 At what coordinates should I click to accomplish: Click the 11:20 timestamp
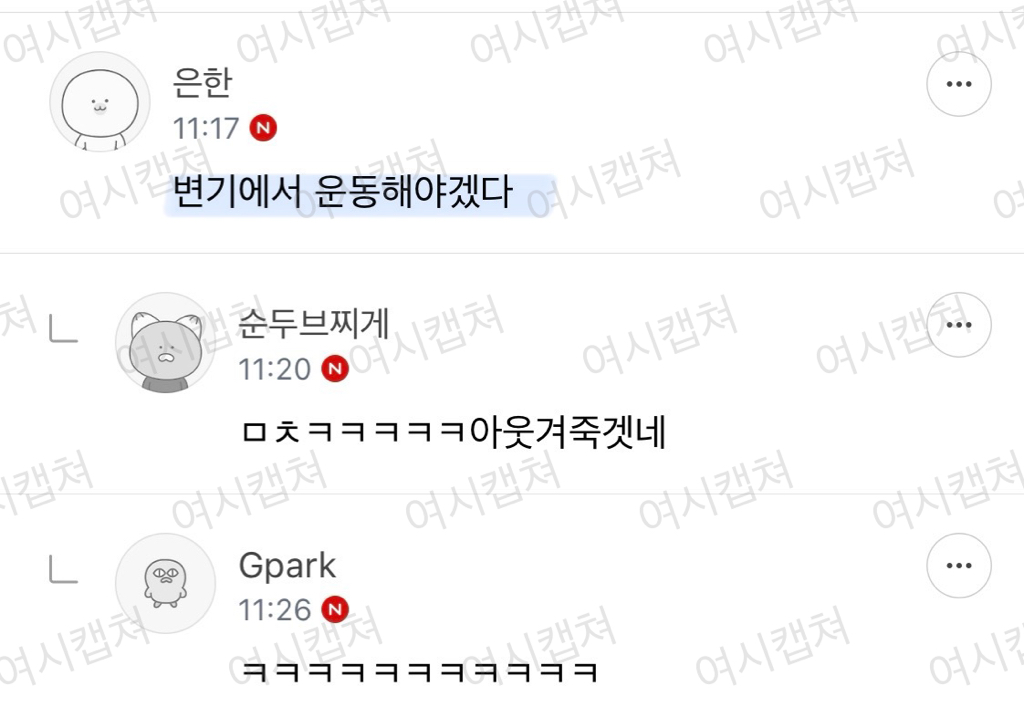pos(274,370)
